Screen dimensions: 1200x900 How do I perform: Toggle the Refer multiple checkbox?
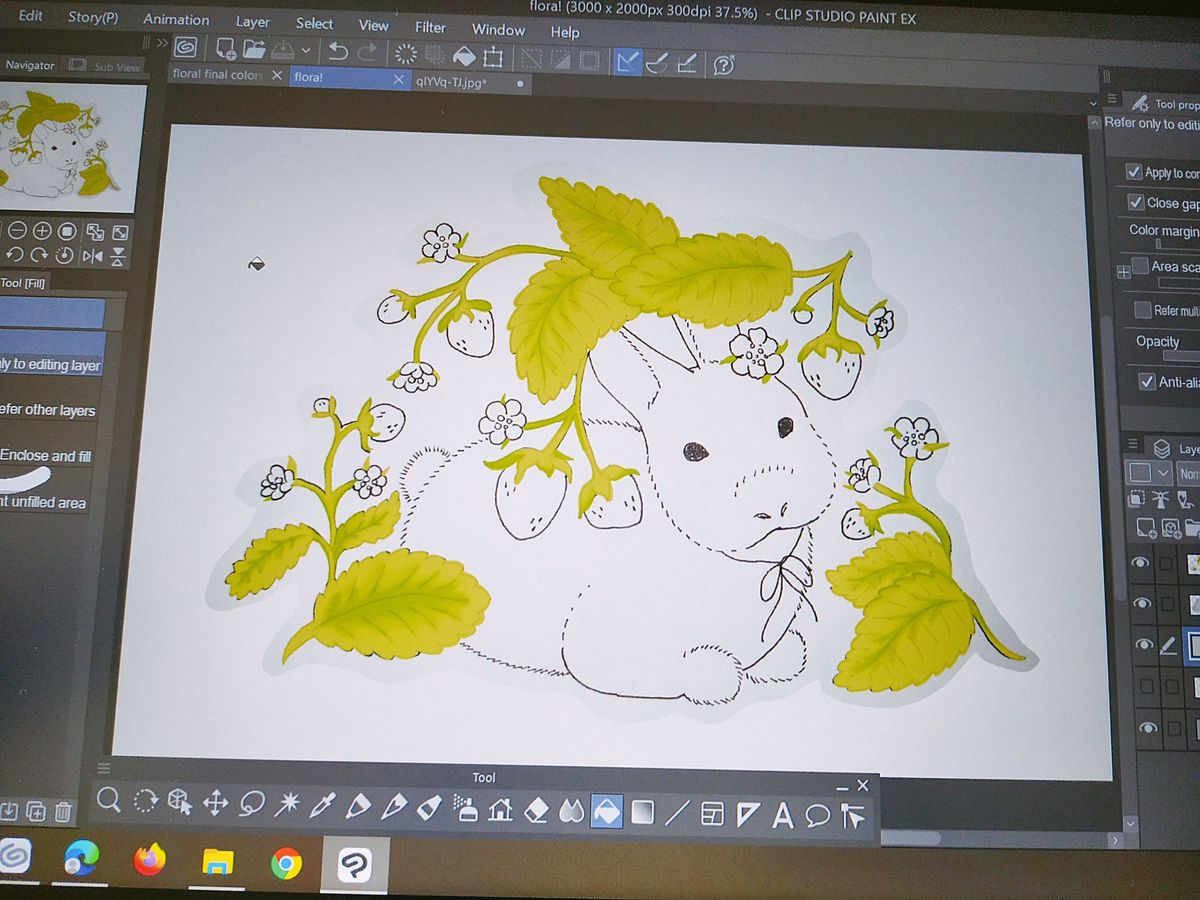pyautogui.click(x=1143, y=310)
